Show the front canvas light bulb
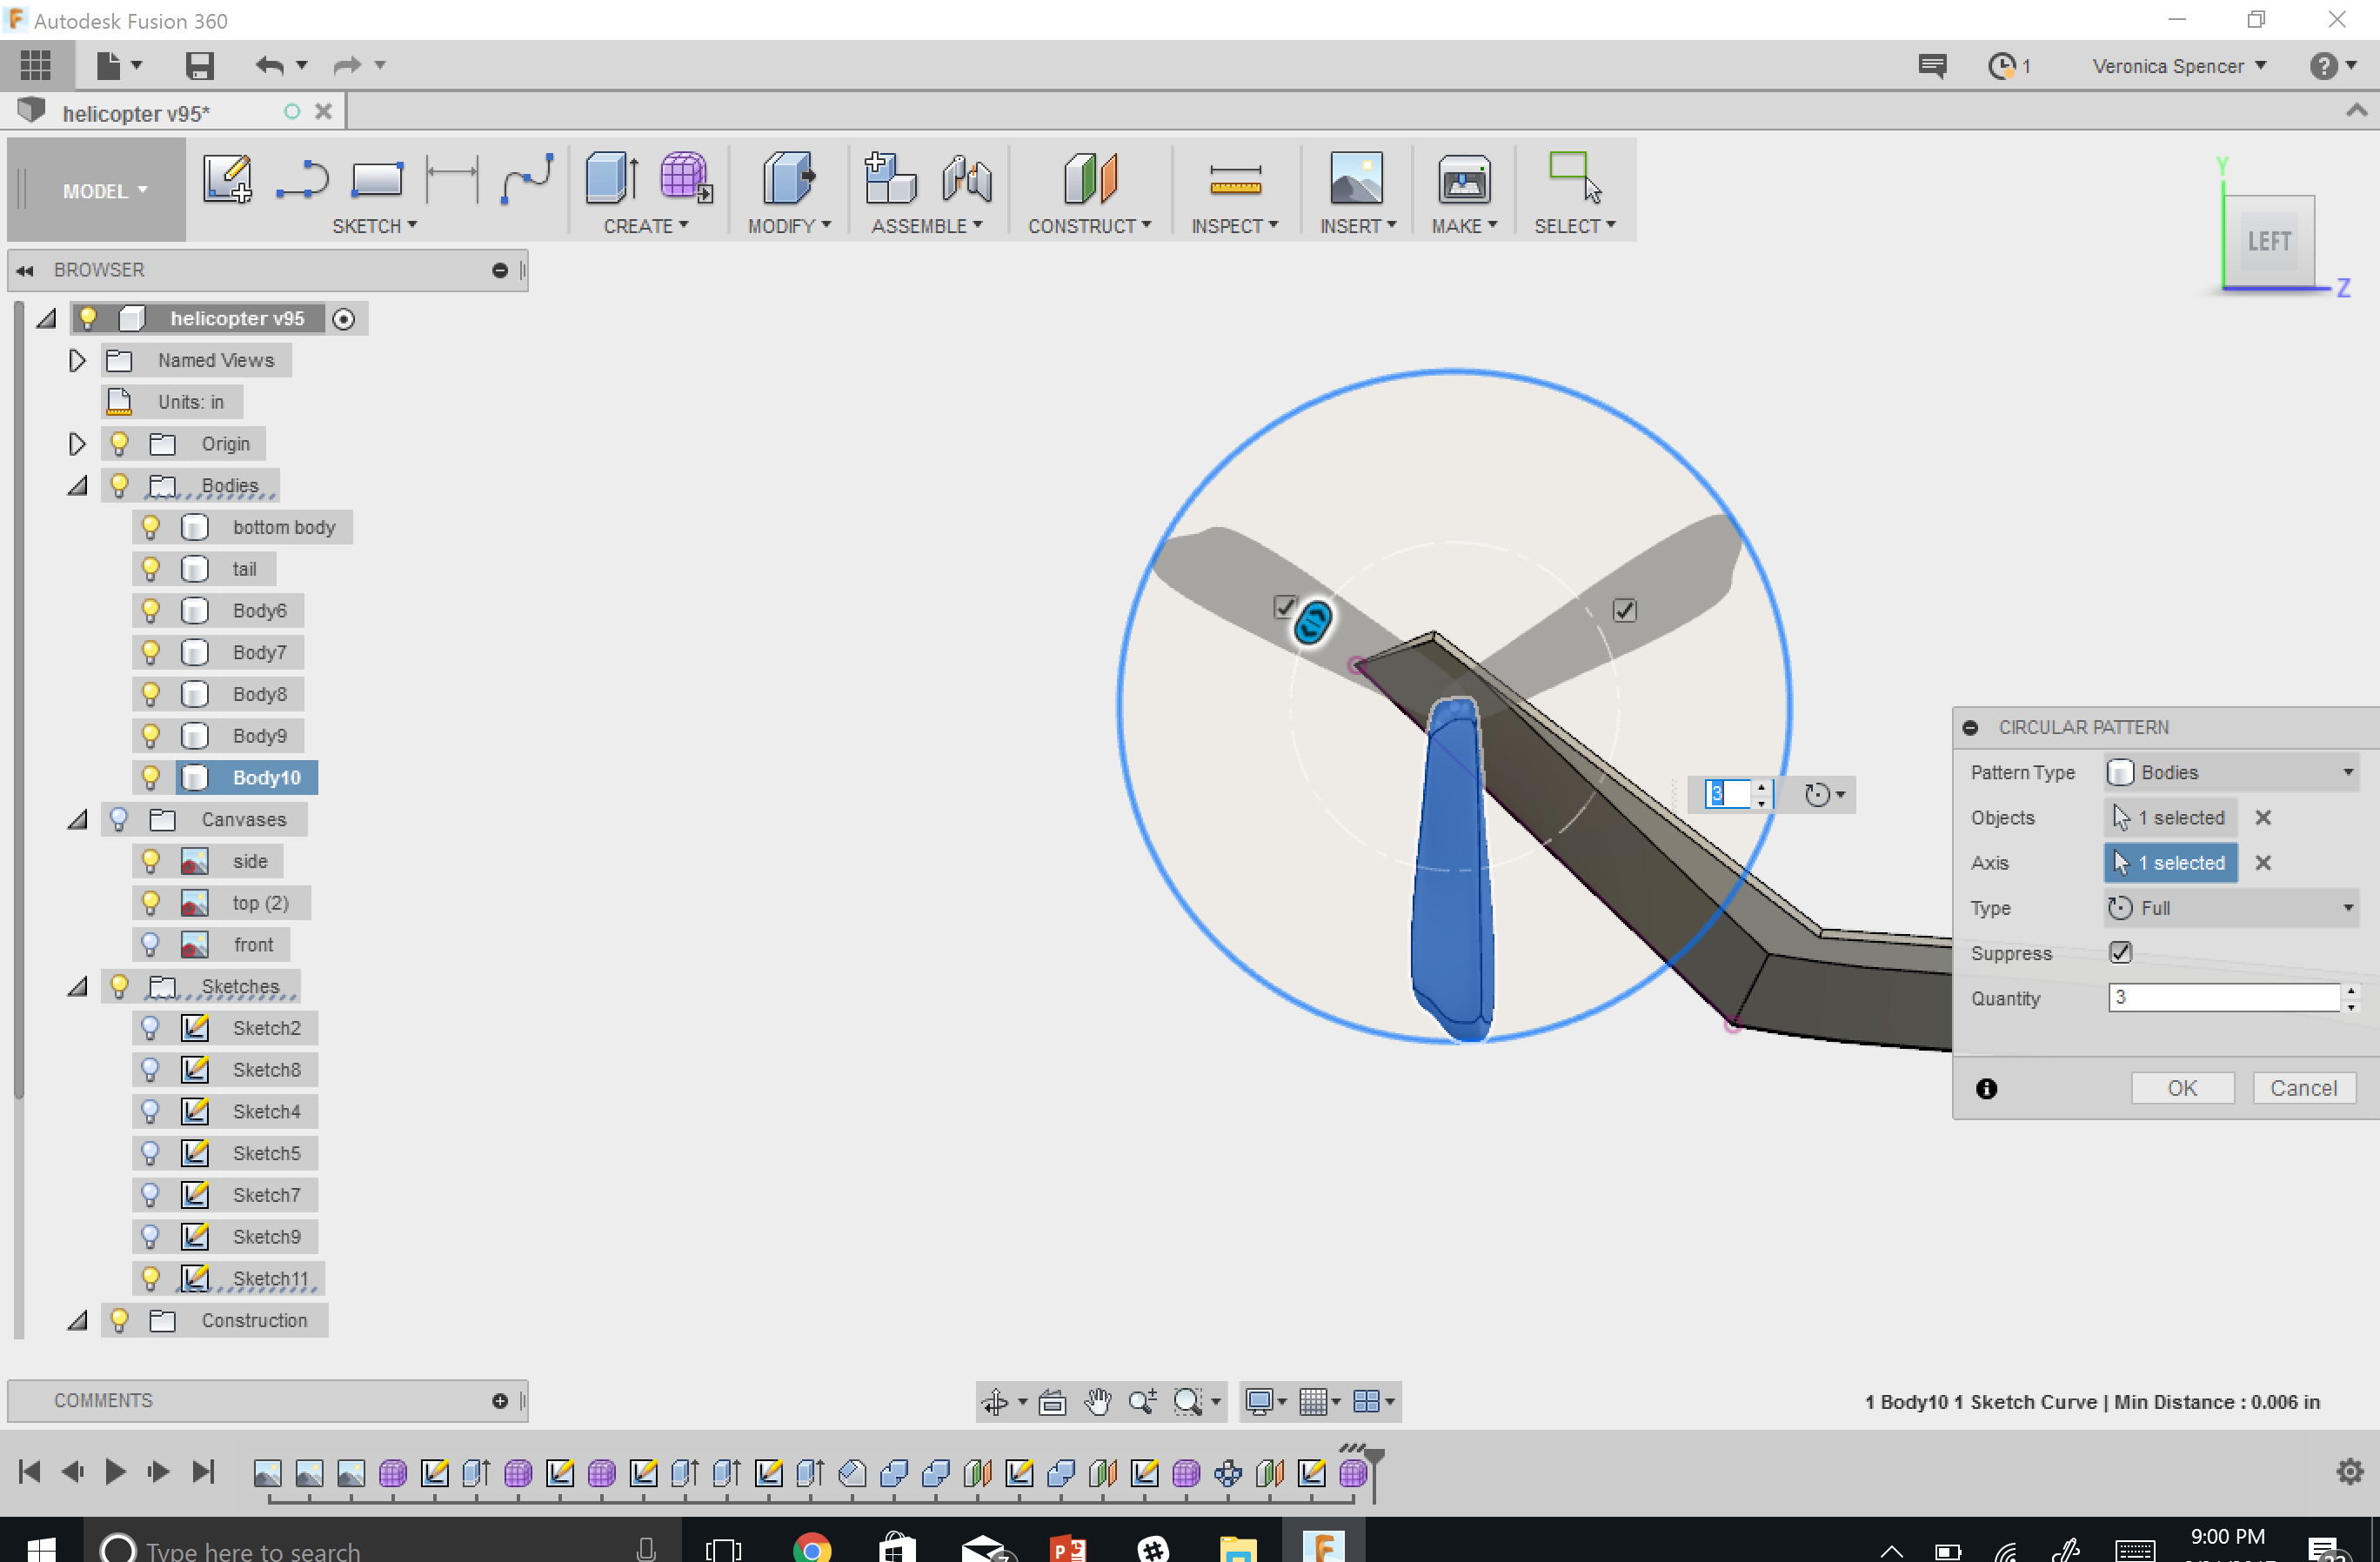Screen dimensions: 2380x1562 pyautogui.click(x=150, y=944)
